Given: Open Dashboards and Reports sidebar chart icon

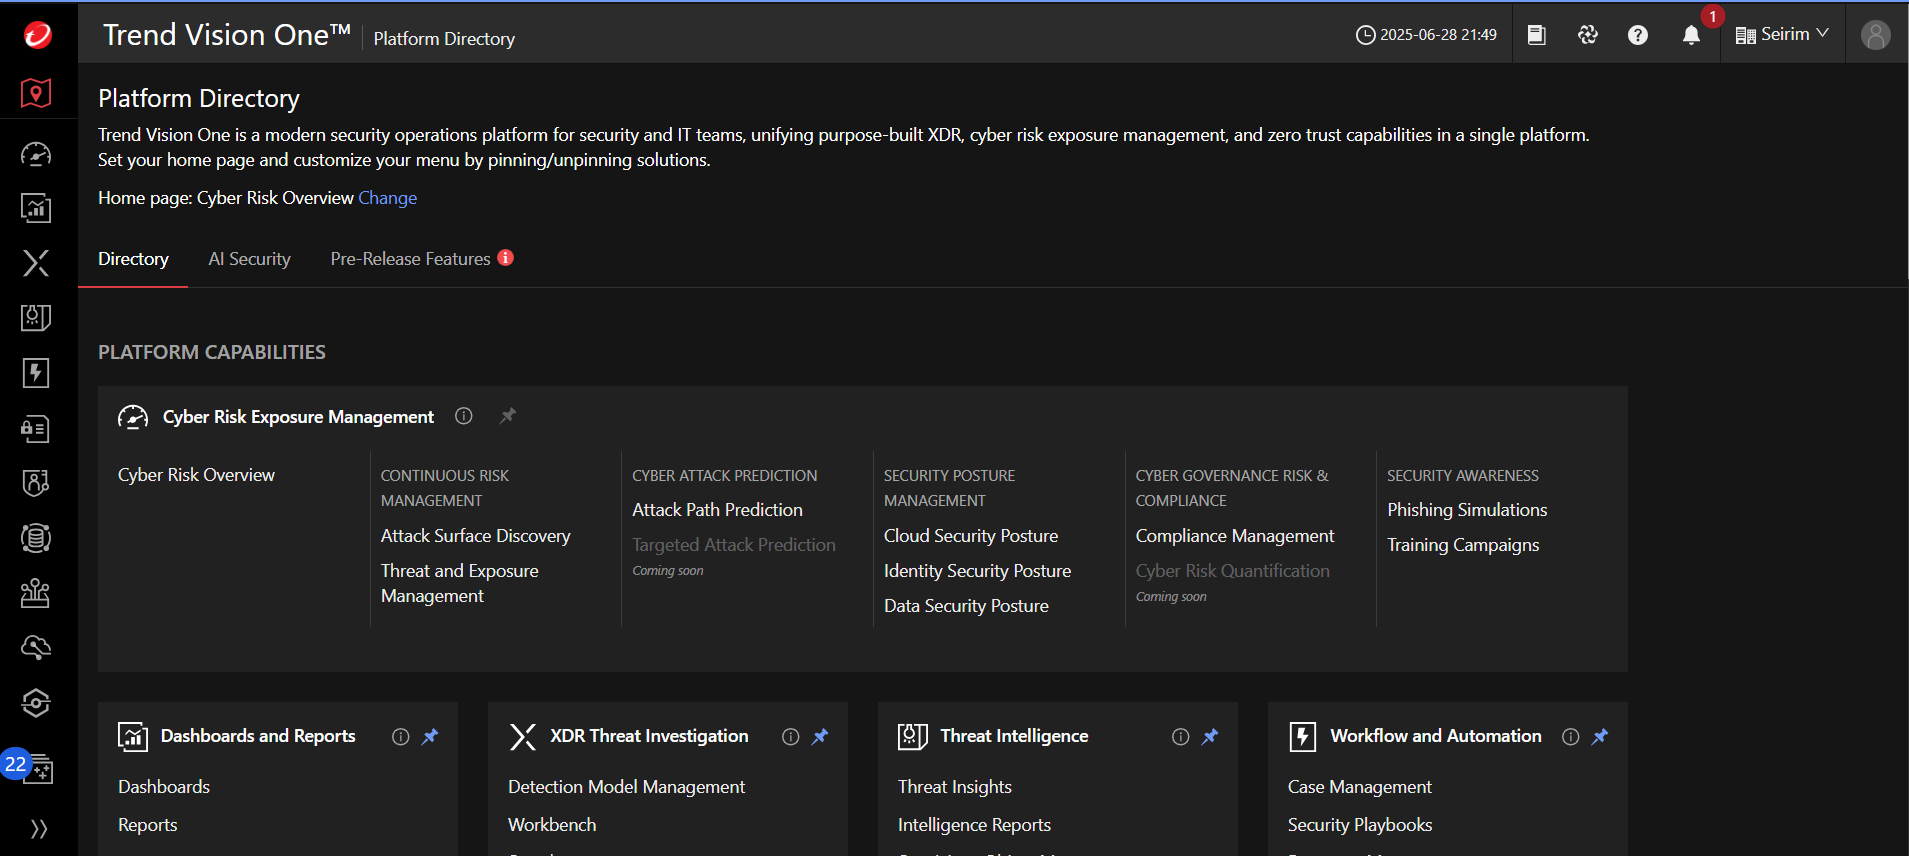Looking at the screenshot, I should (x=36, y=208).
